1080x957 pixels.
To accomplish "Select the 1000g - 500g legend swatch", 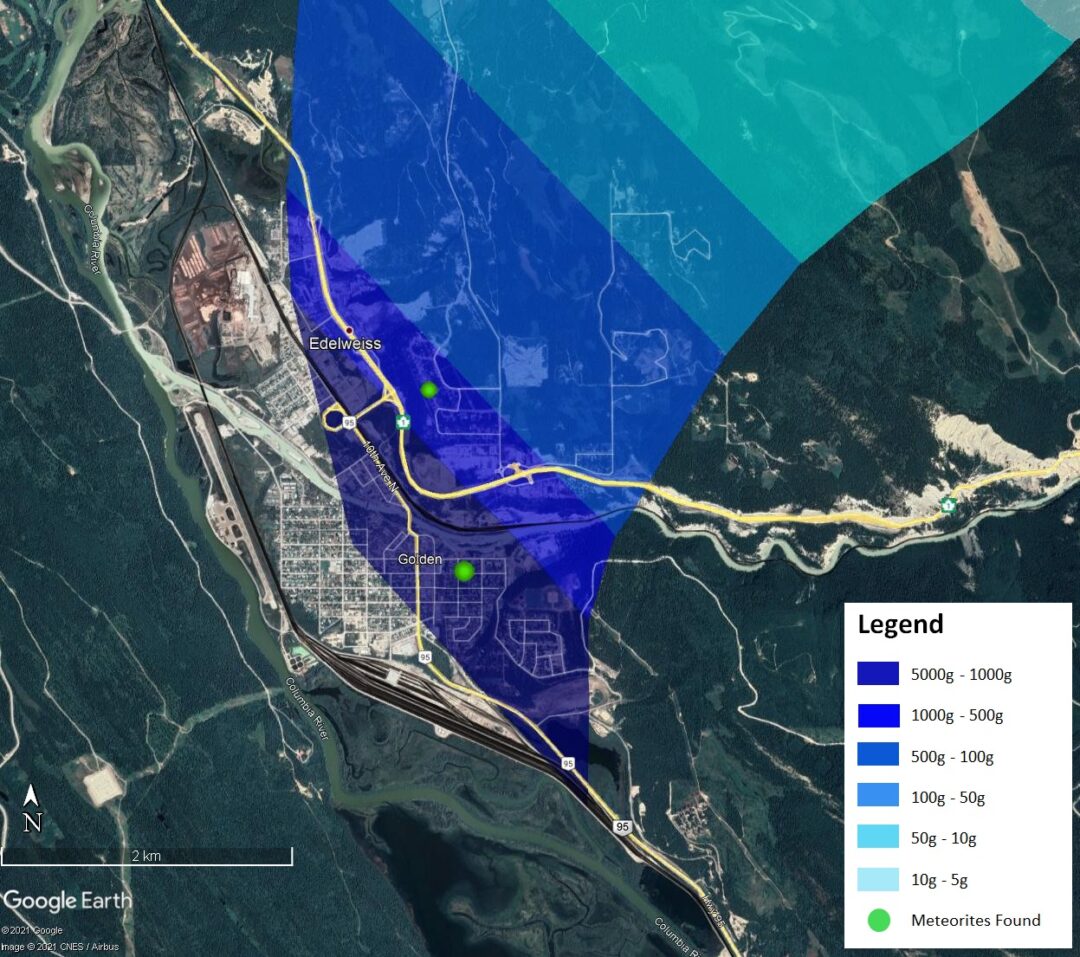I will 877,714.
